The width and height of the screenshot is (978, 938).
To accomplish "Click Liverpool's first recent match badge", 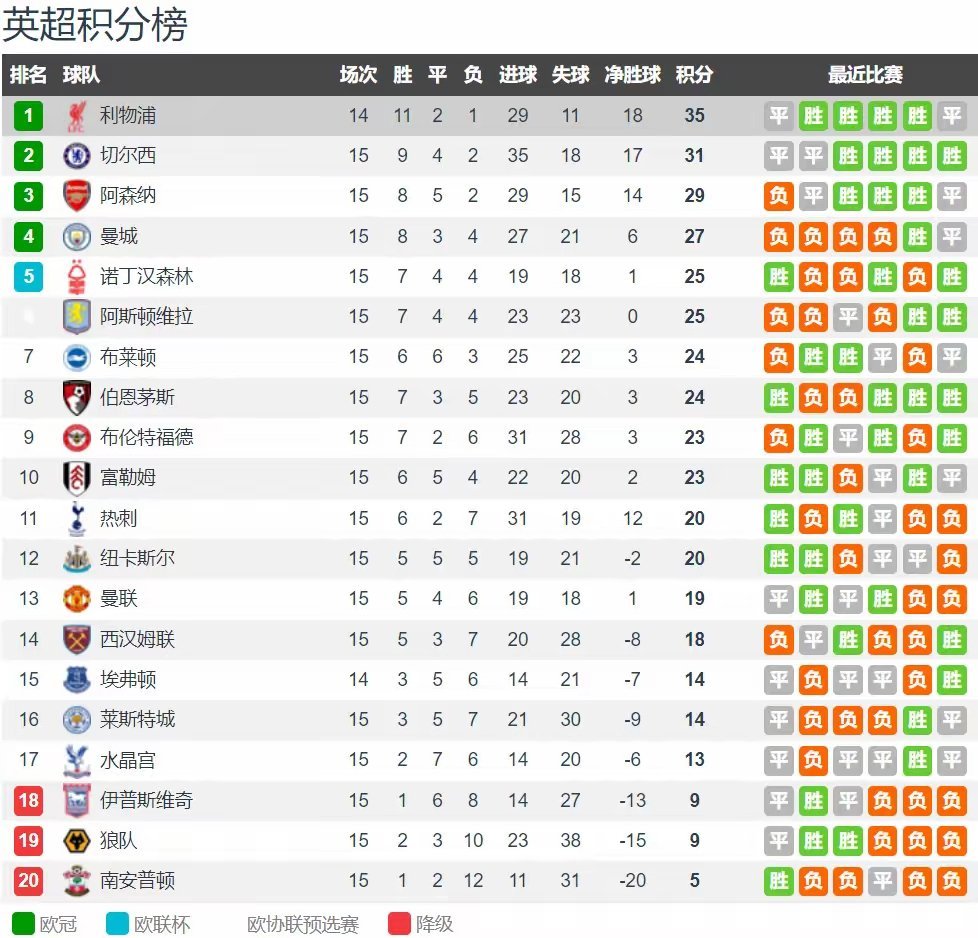I will pyautogui.click(x=779, y=116).
